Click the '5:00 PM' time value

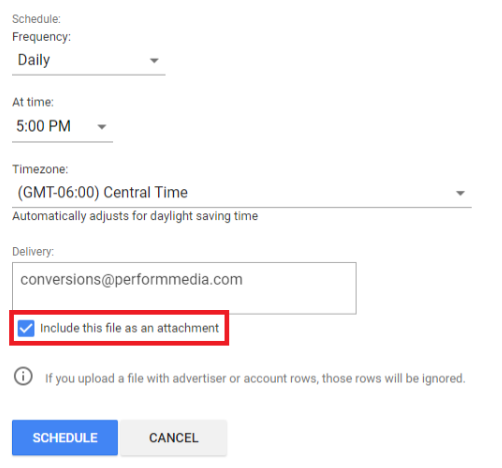click(43, 126)
